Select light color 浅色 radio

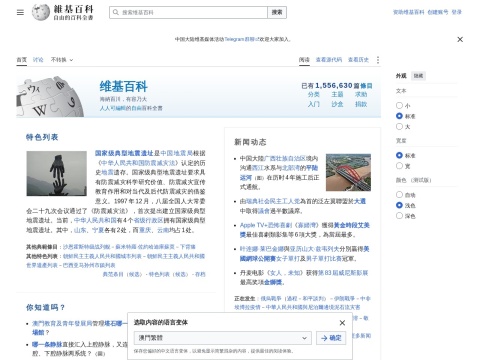click(399, 205)
